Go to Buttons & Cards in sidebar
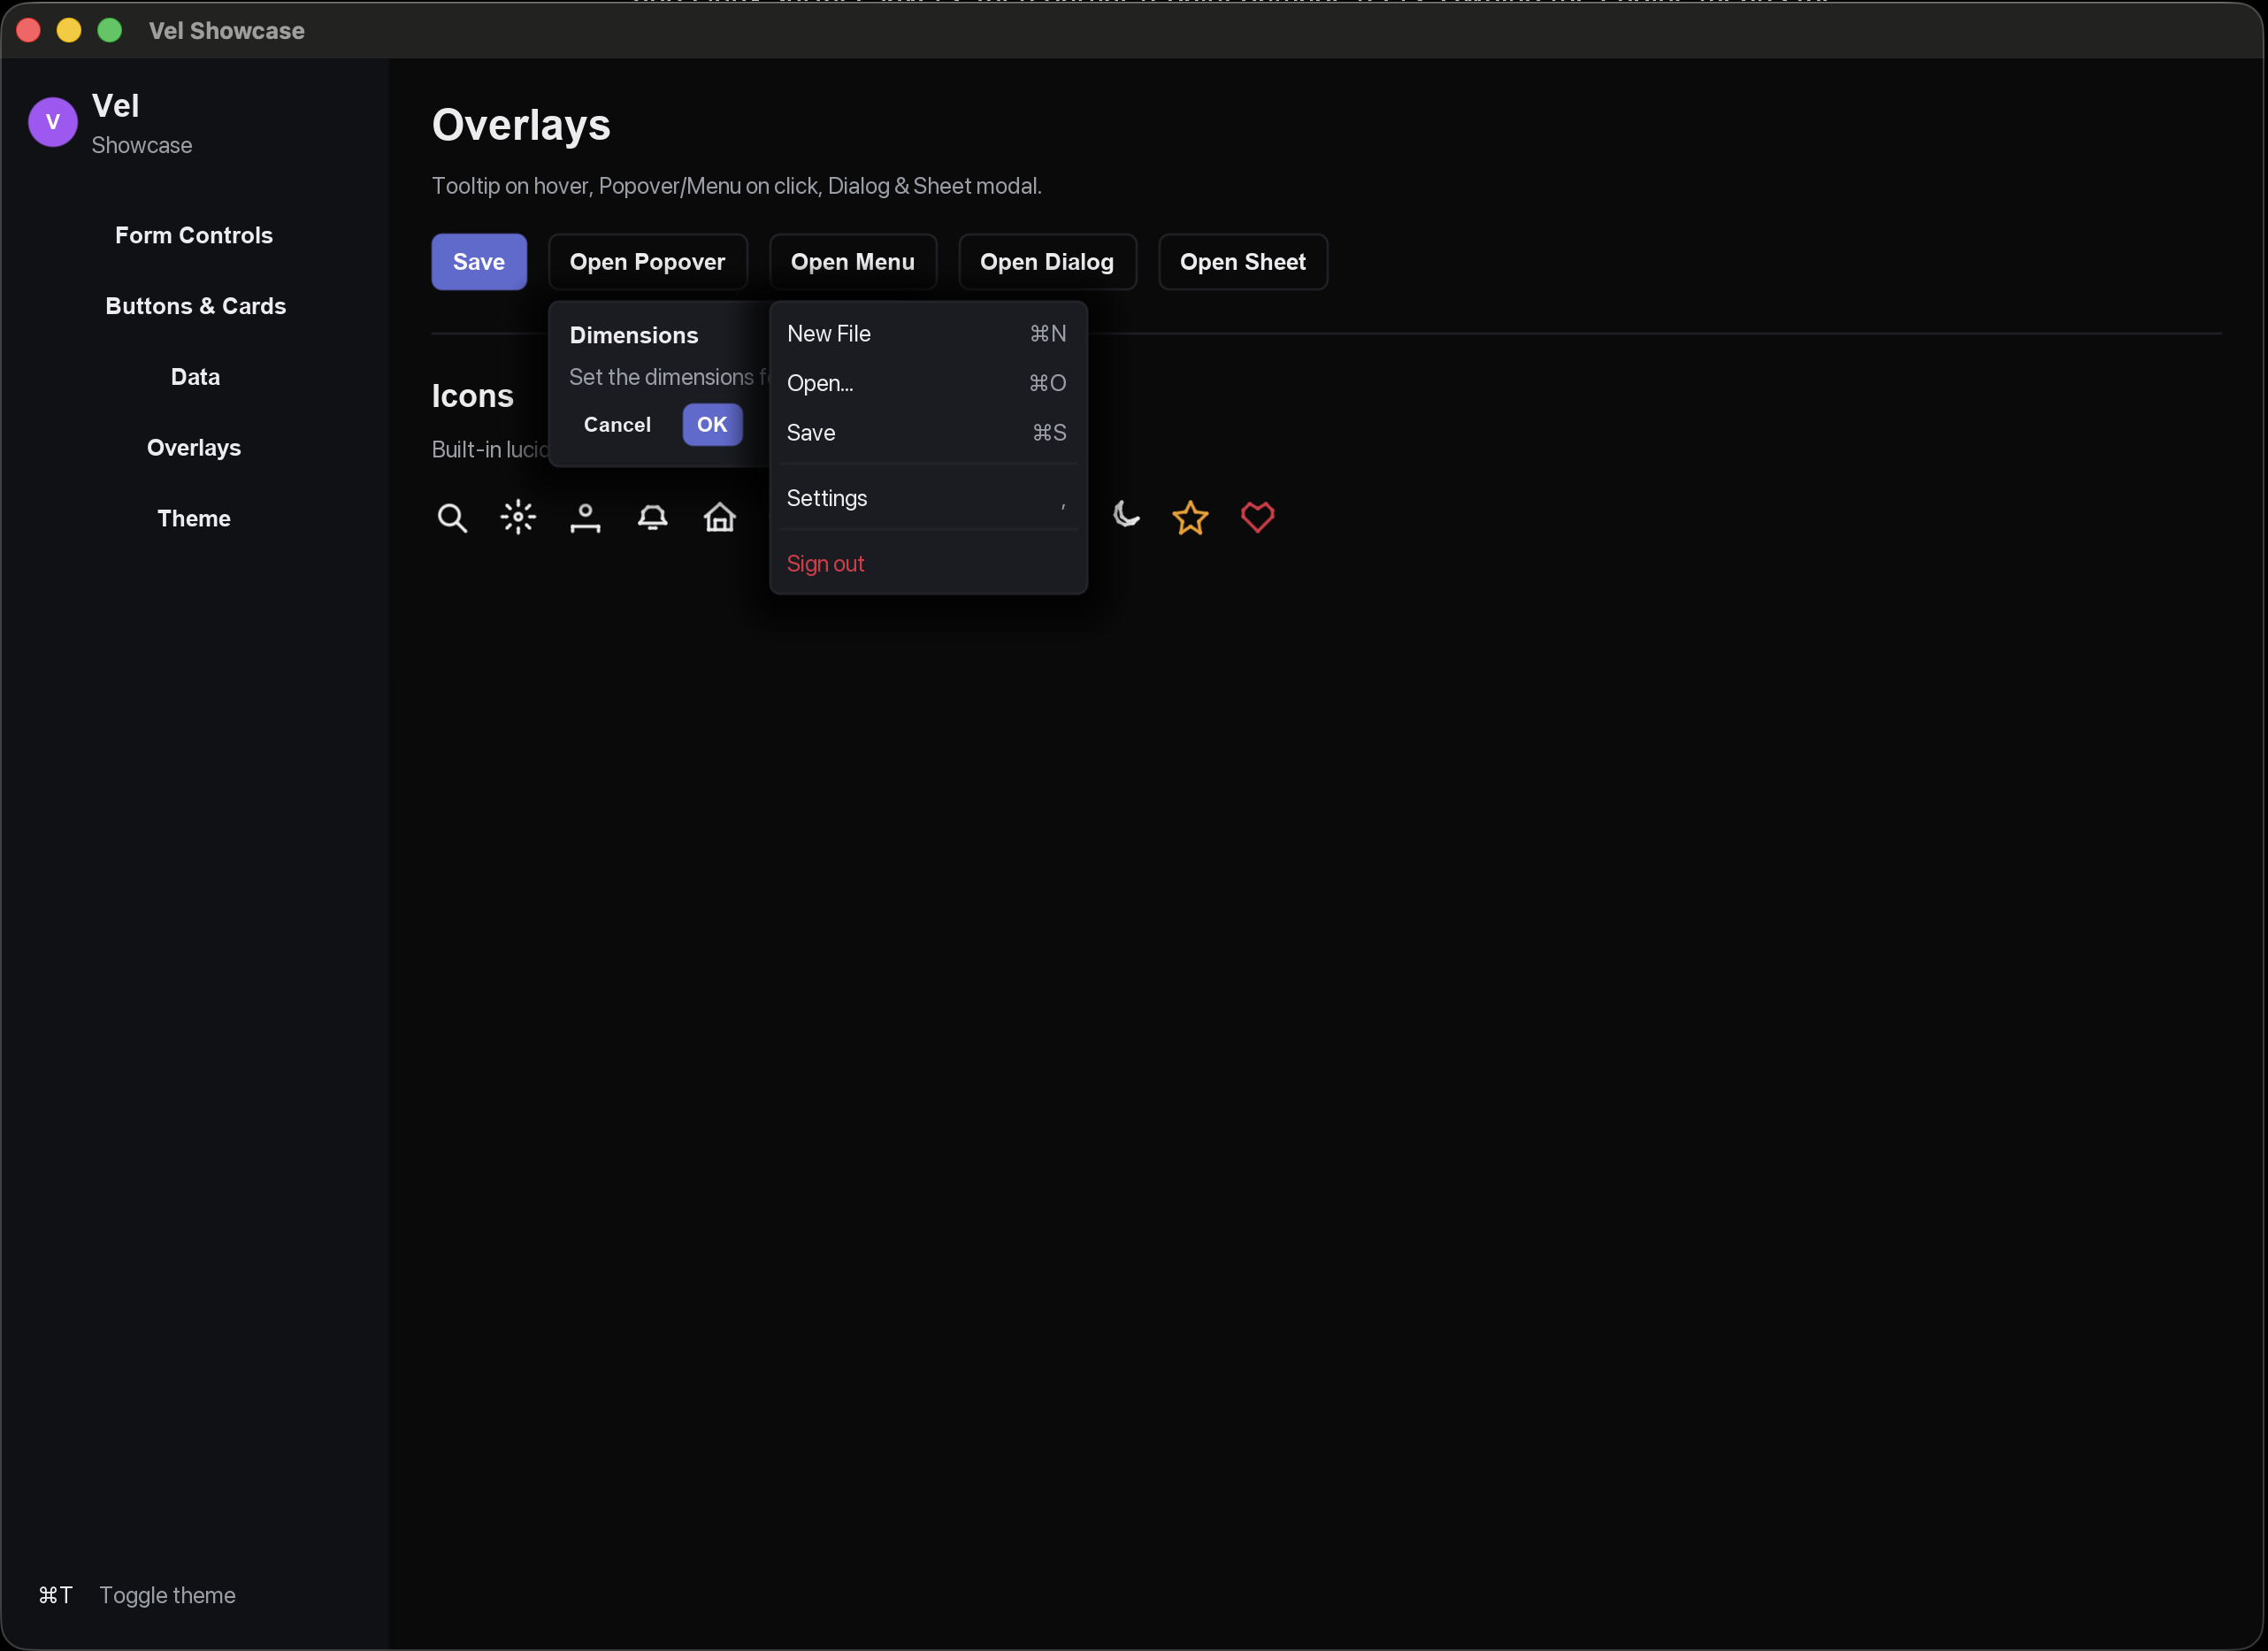The width and height of the screenshot is (2268, 1651). 194,306
